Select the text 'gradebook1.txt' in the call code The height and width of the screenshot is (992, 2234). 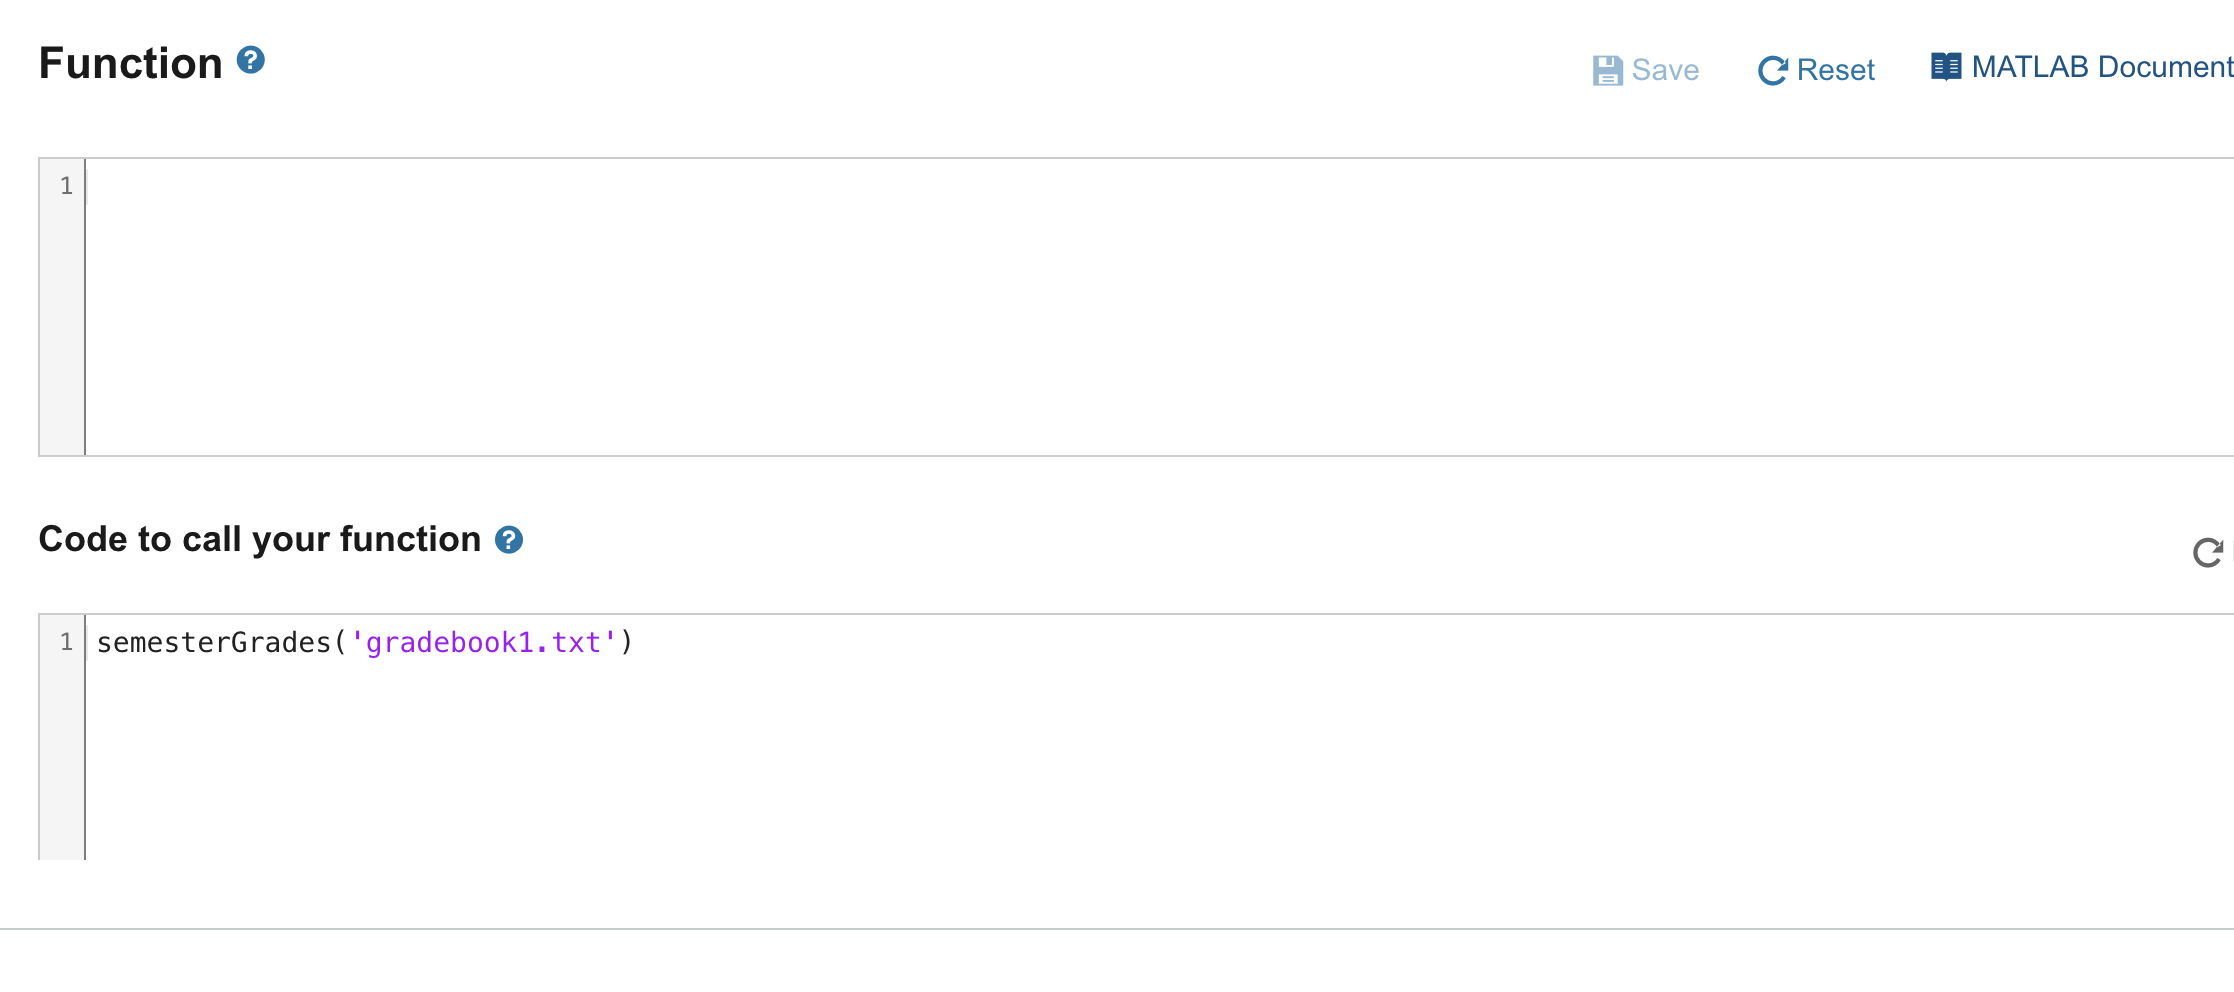click(x=483, y=642)
